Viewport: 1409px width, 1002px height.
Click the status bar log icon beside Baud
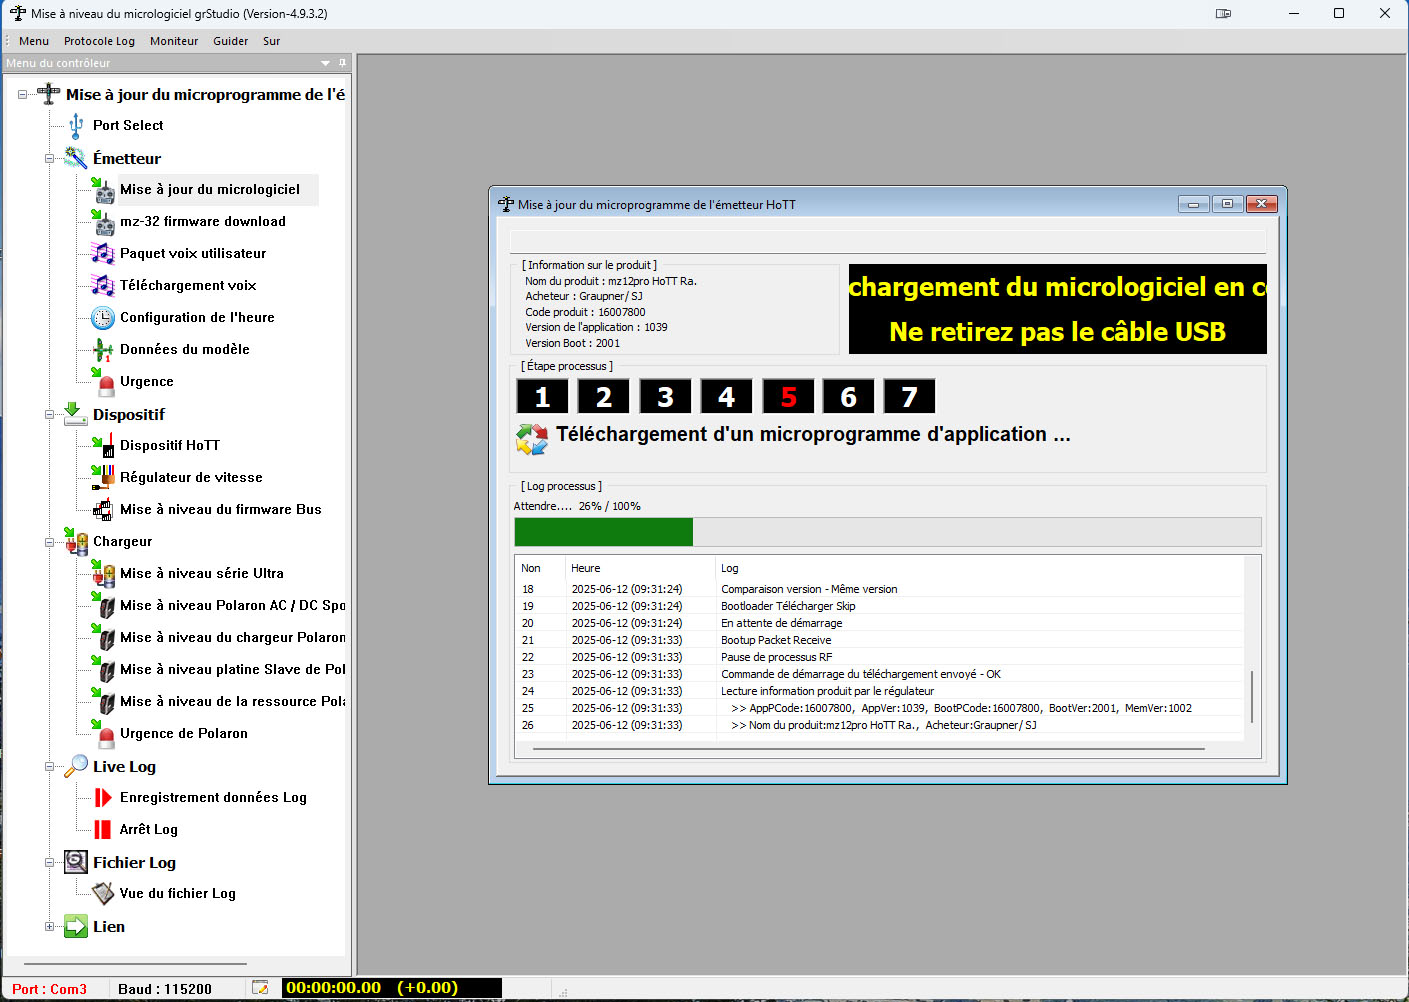pos(260,988)
